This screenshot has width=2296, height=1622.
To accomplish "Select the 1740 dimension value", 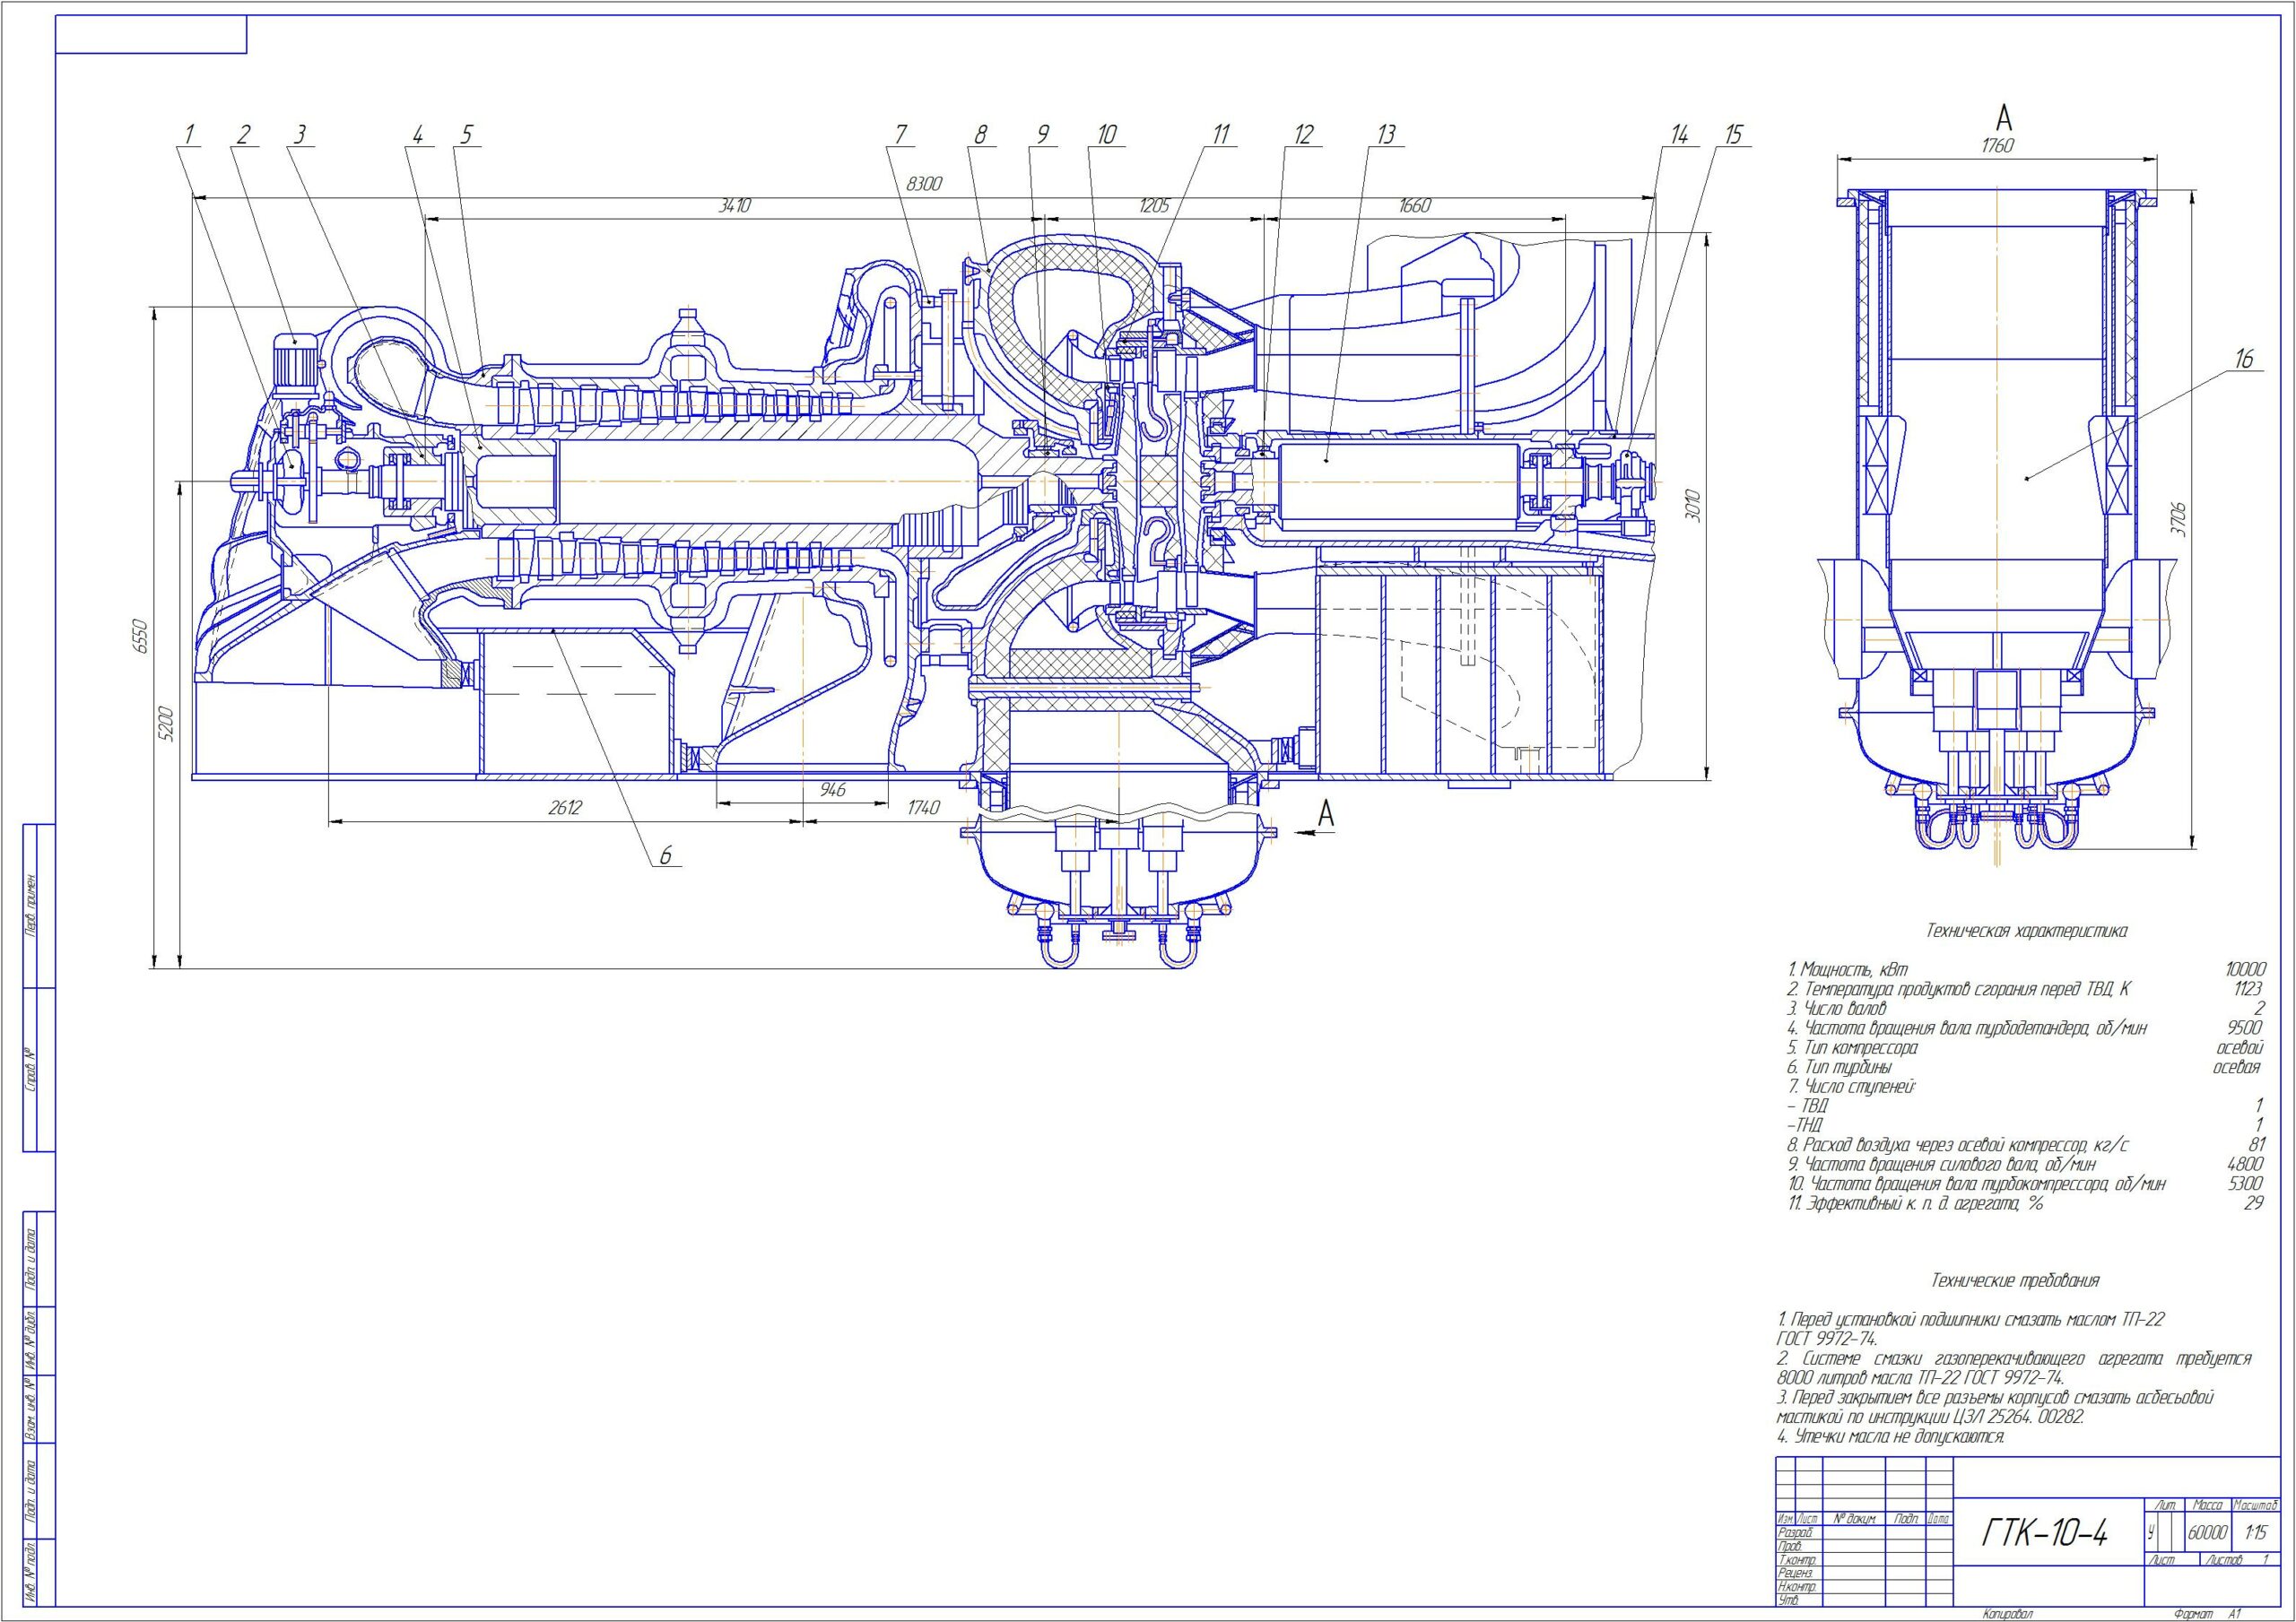I will point(923,808).
